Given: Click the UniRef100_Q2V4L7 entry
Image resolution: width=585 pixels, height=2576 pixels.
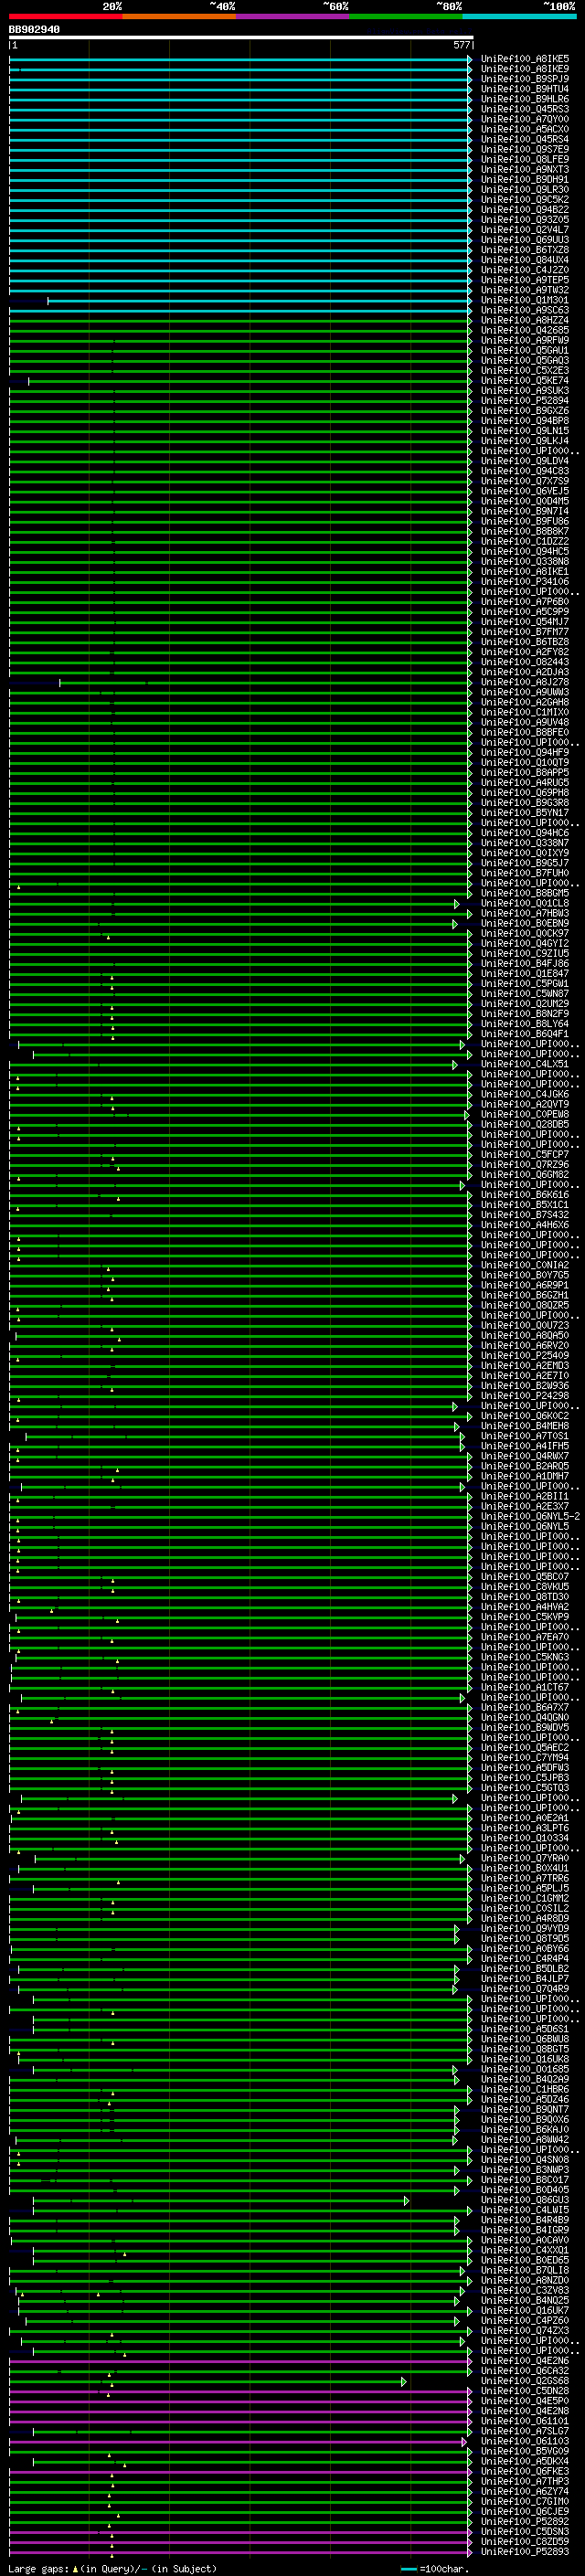Looking at the screenshot, I should pyautogui.click(x=525, y=229).
